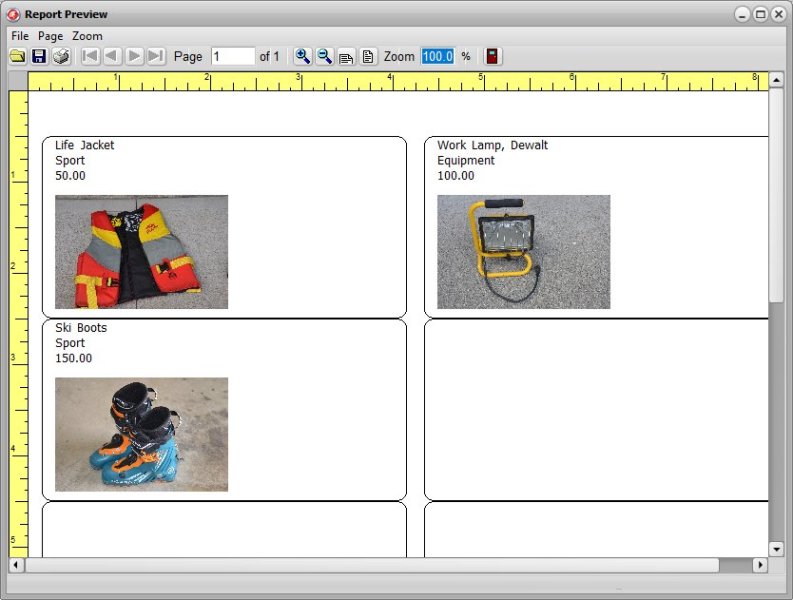Click the horizontal scrollbar left arrow
This screenshot has width=793, height=600.
pos(16,565)
